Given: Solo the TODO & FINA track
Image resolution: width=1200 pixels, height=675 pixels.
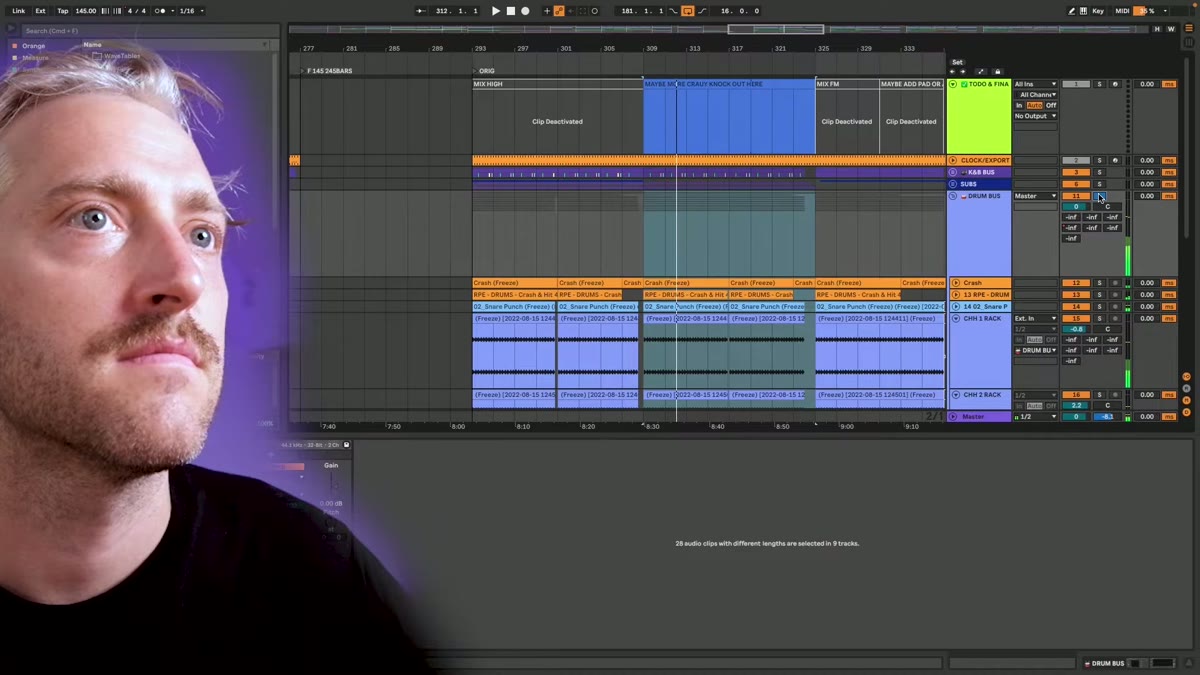Looking at the screenshot, I should pyautogui.click(x=1099, y=84).
